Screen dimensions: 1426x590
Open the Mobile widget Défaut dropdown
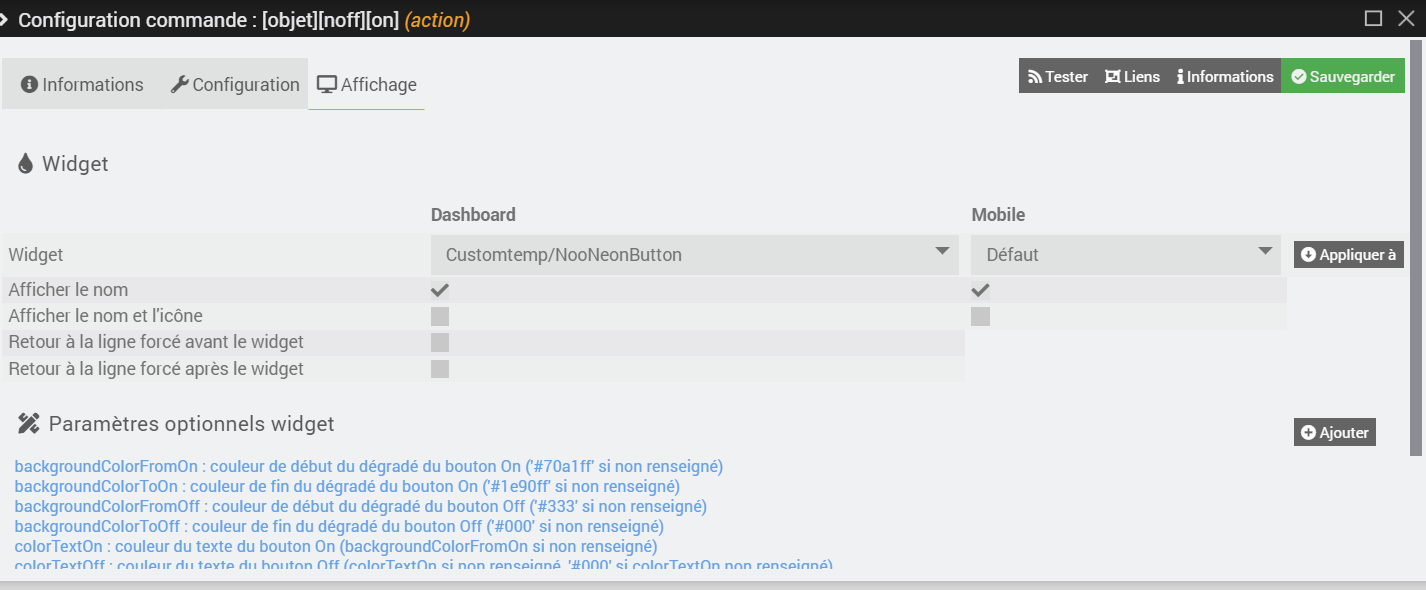1125,254
